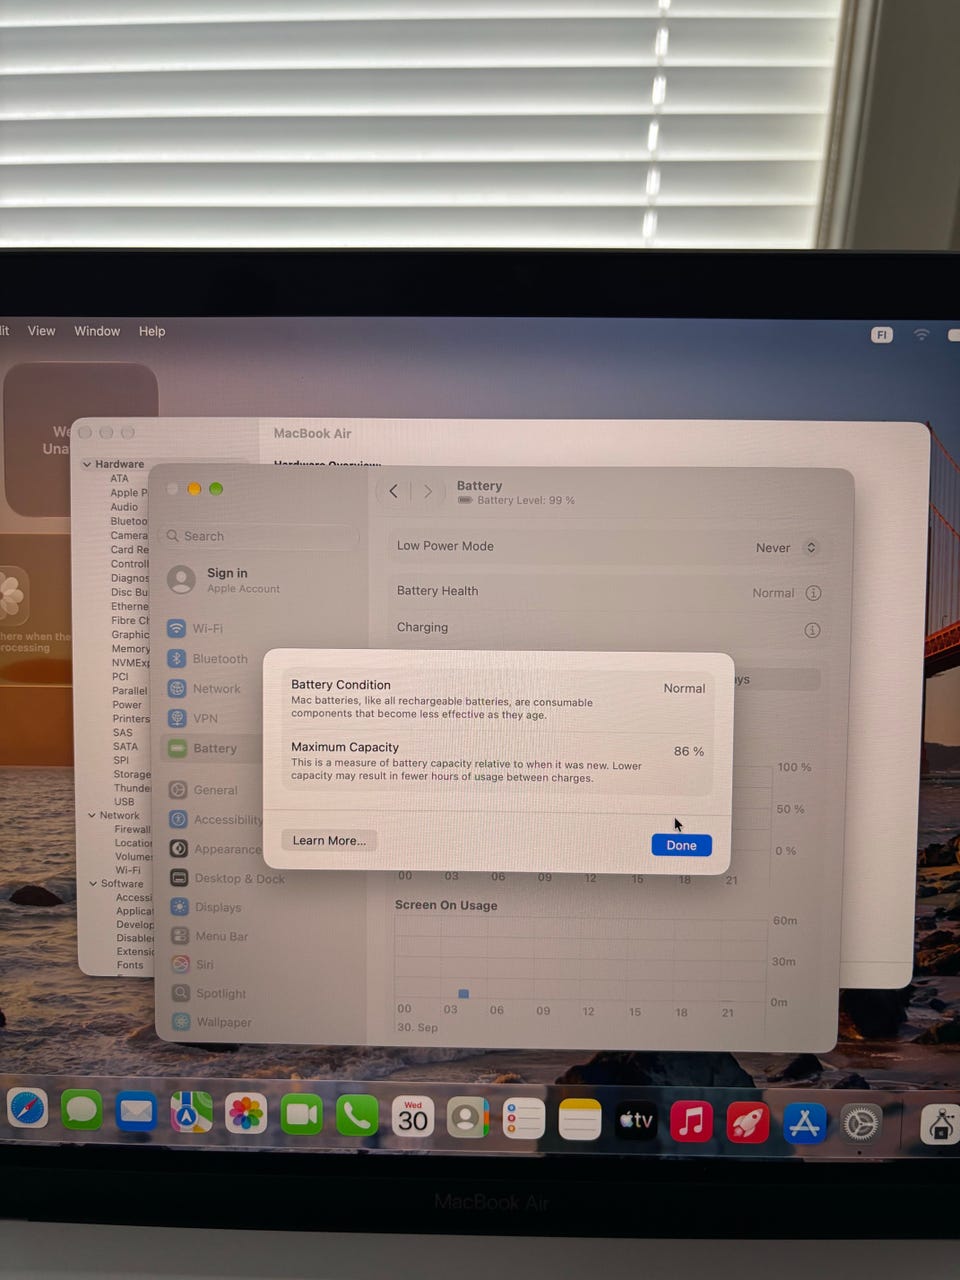The height and width of the screenshot is (1280, 960).
Task: Select Audio in System Information sidebar
Action: [124, 507]
